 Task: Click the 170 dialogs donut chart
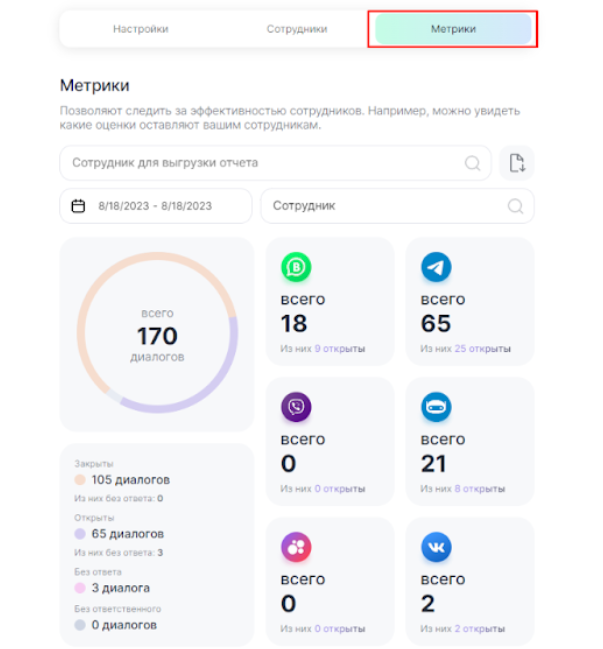(x=157, y=333)
